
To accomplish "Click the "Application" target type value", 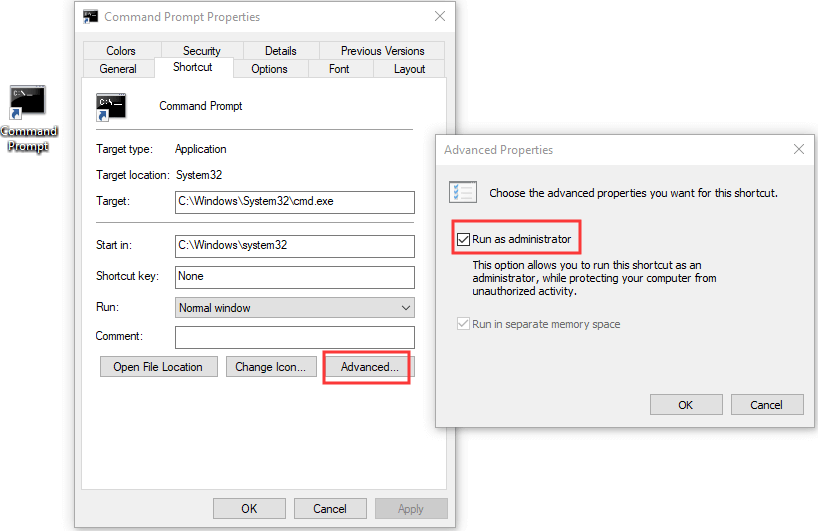I will pos(201,149).
